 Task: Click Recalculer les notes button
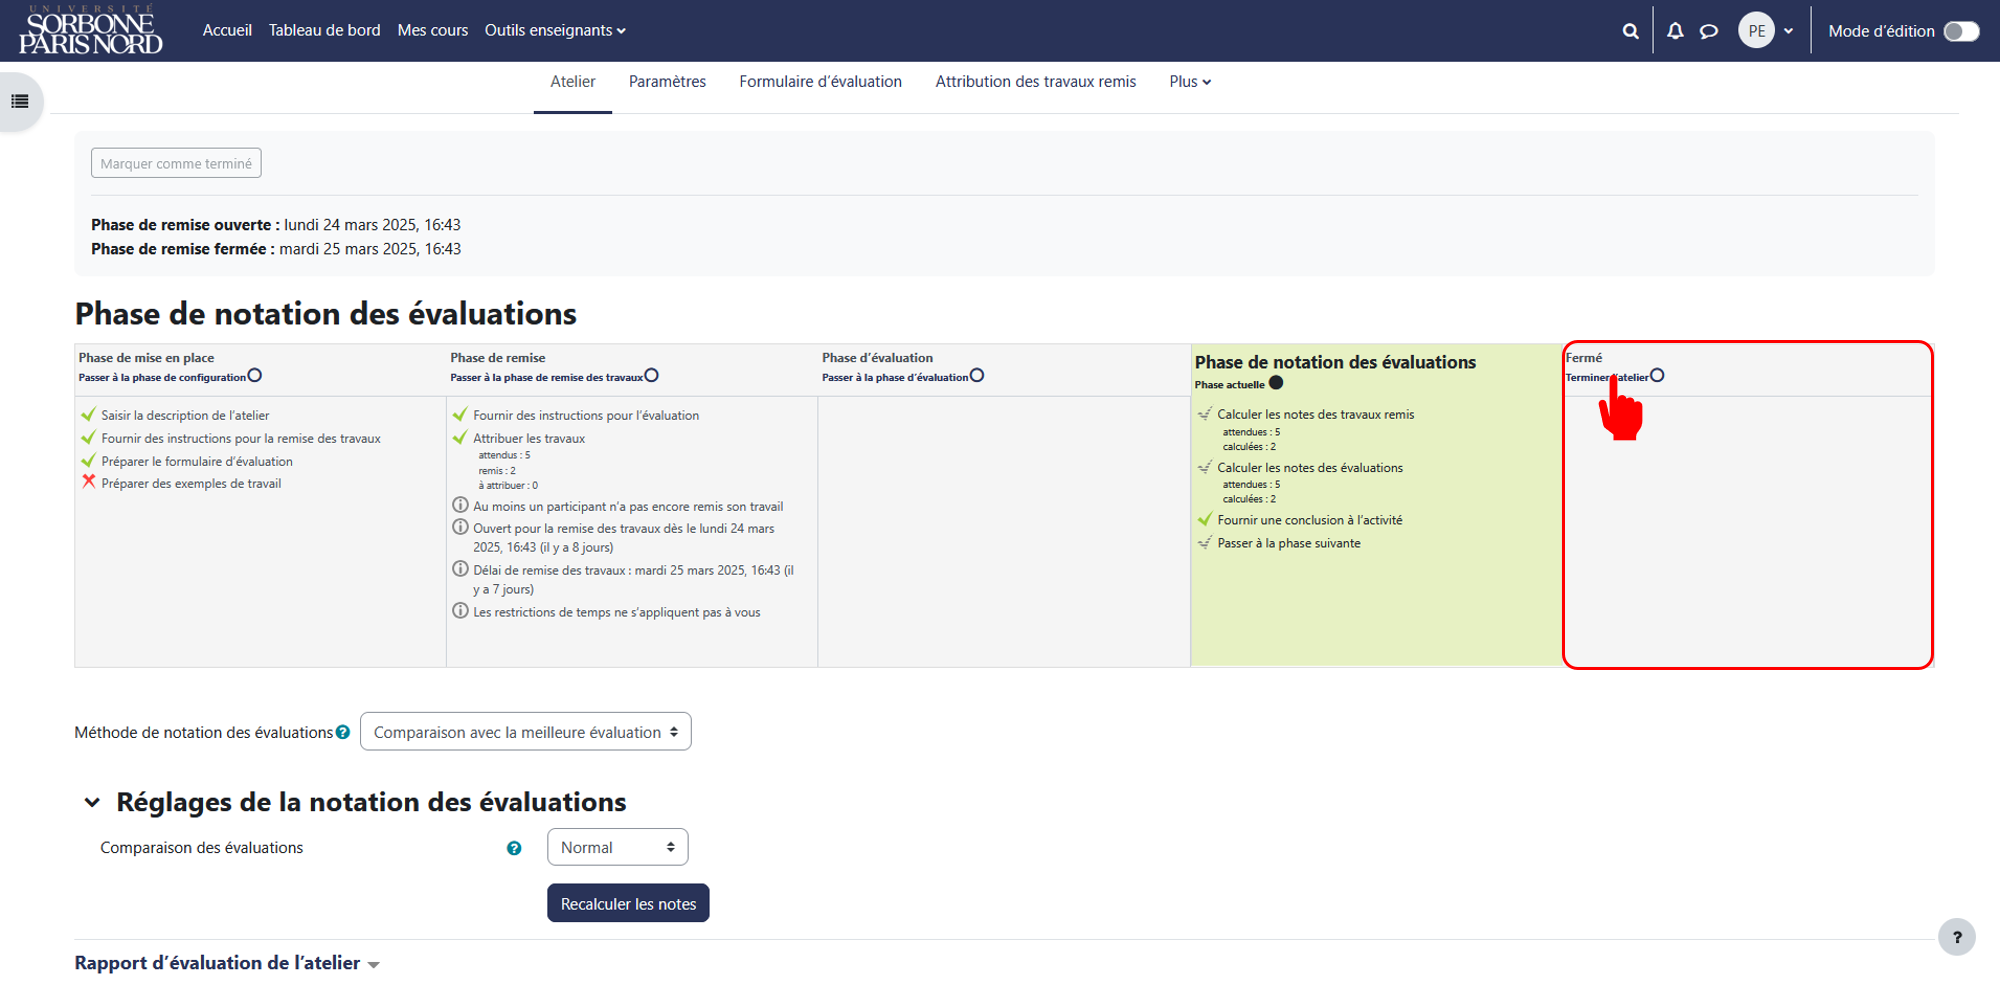(628, 903)
